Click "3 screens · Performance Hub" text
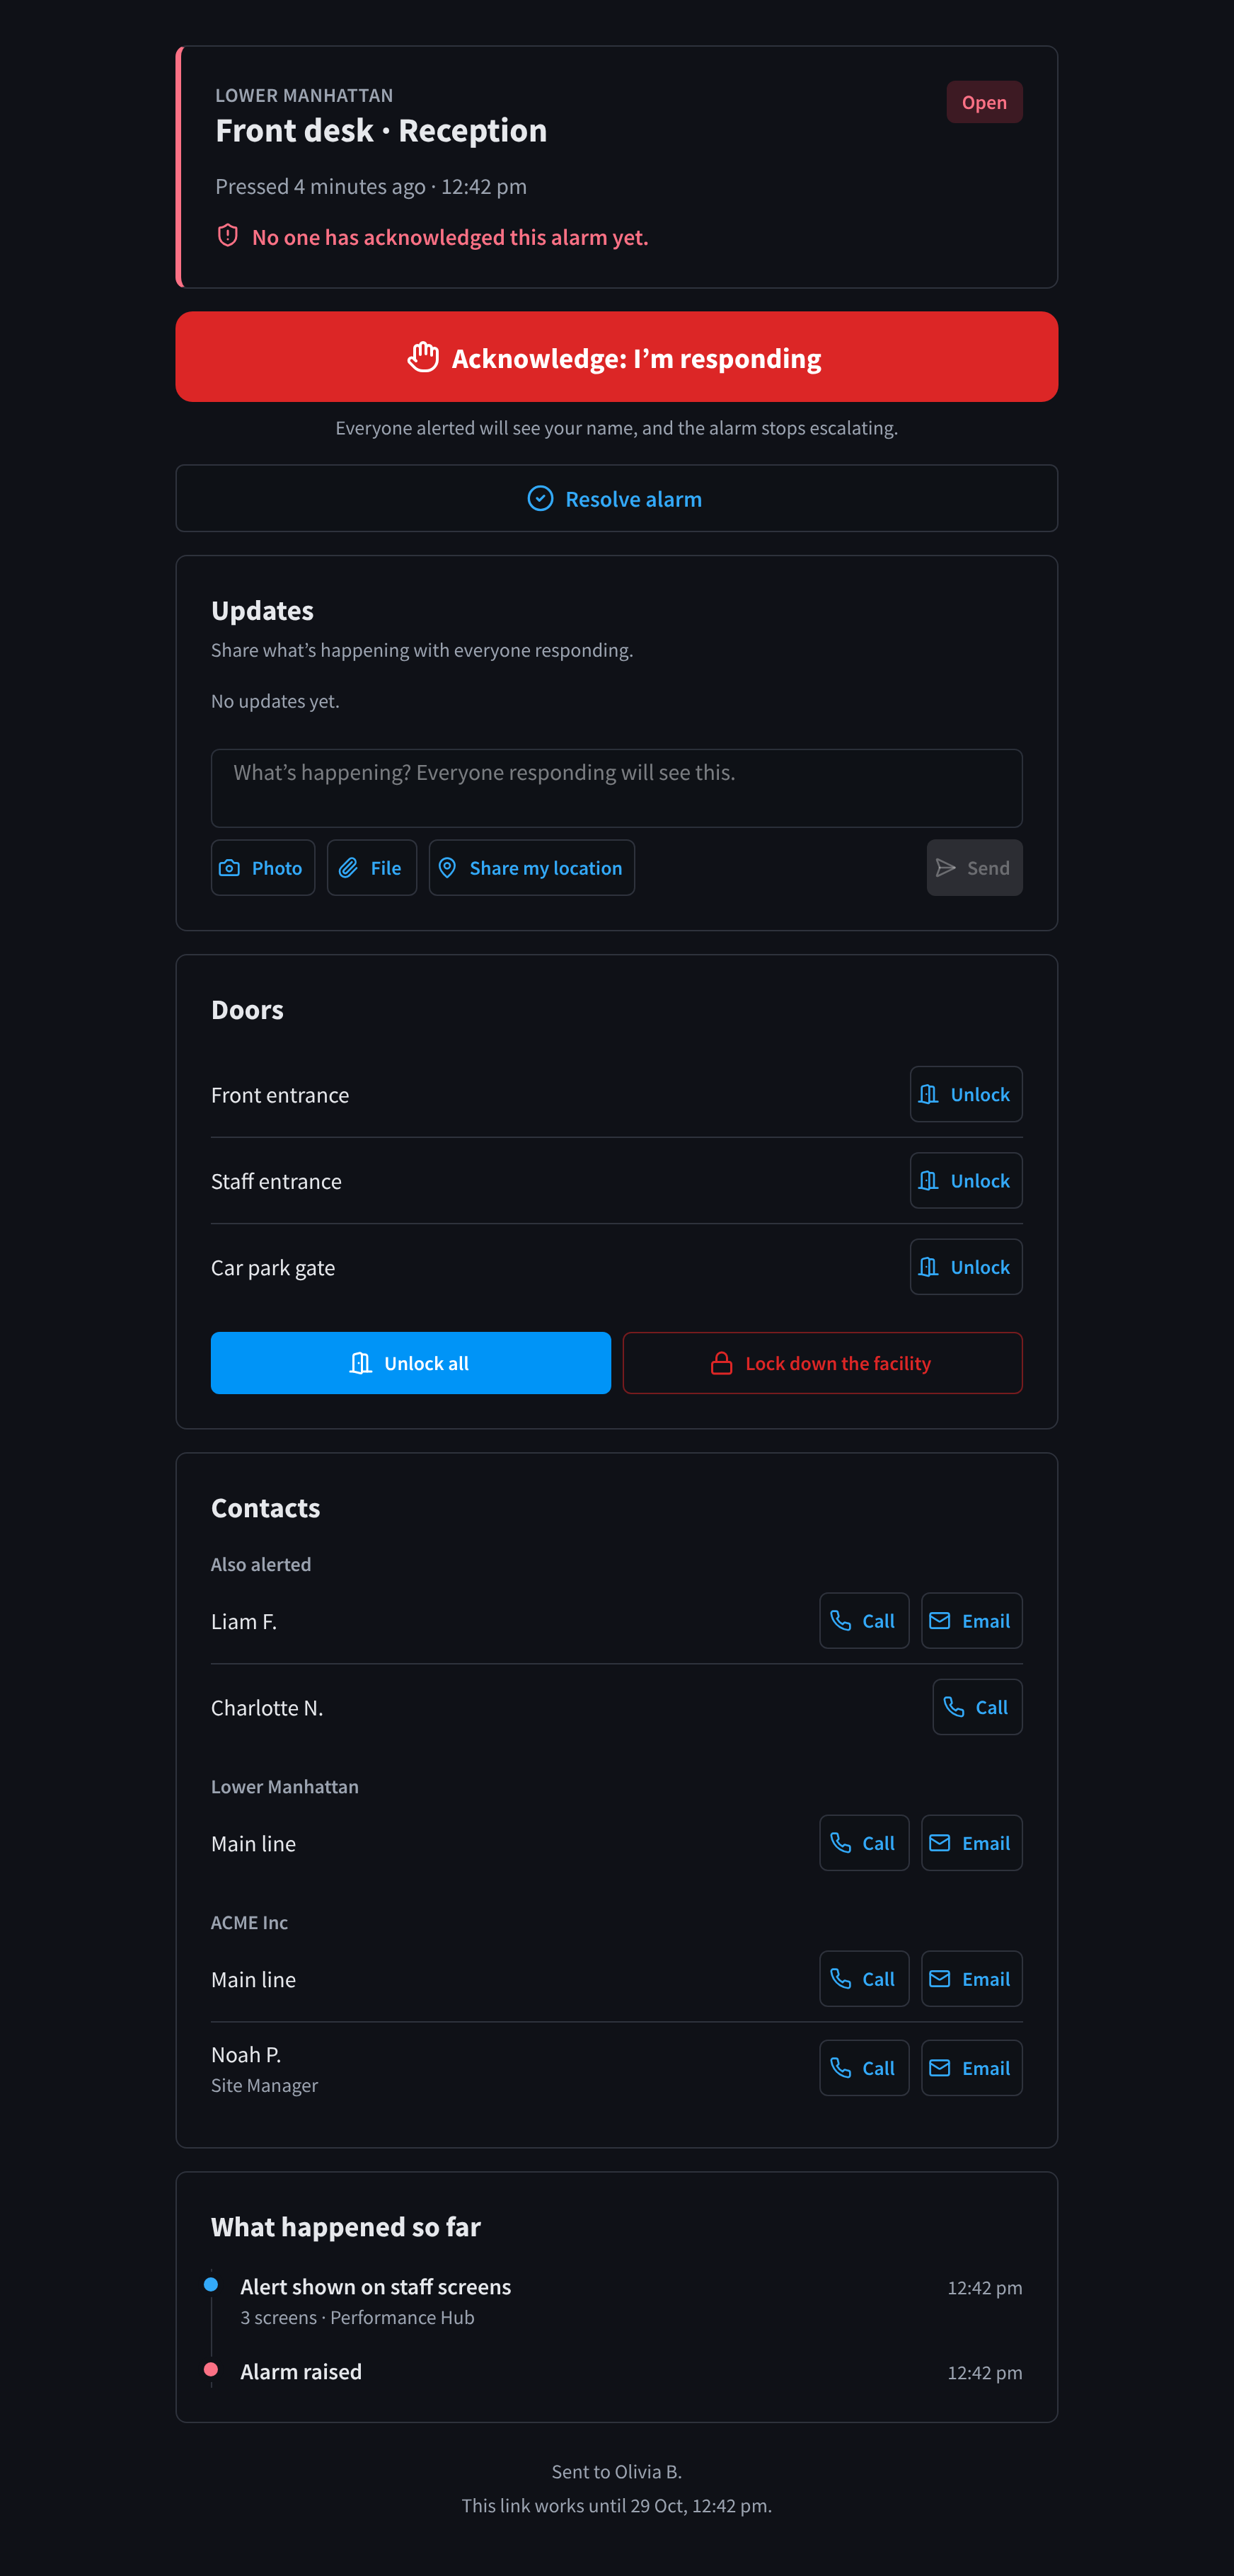Viewport: 1234px width, 2576px height. [357, 2317]
